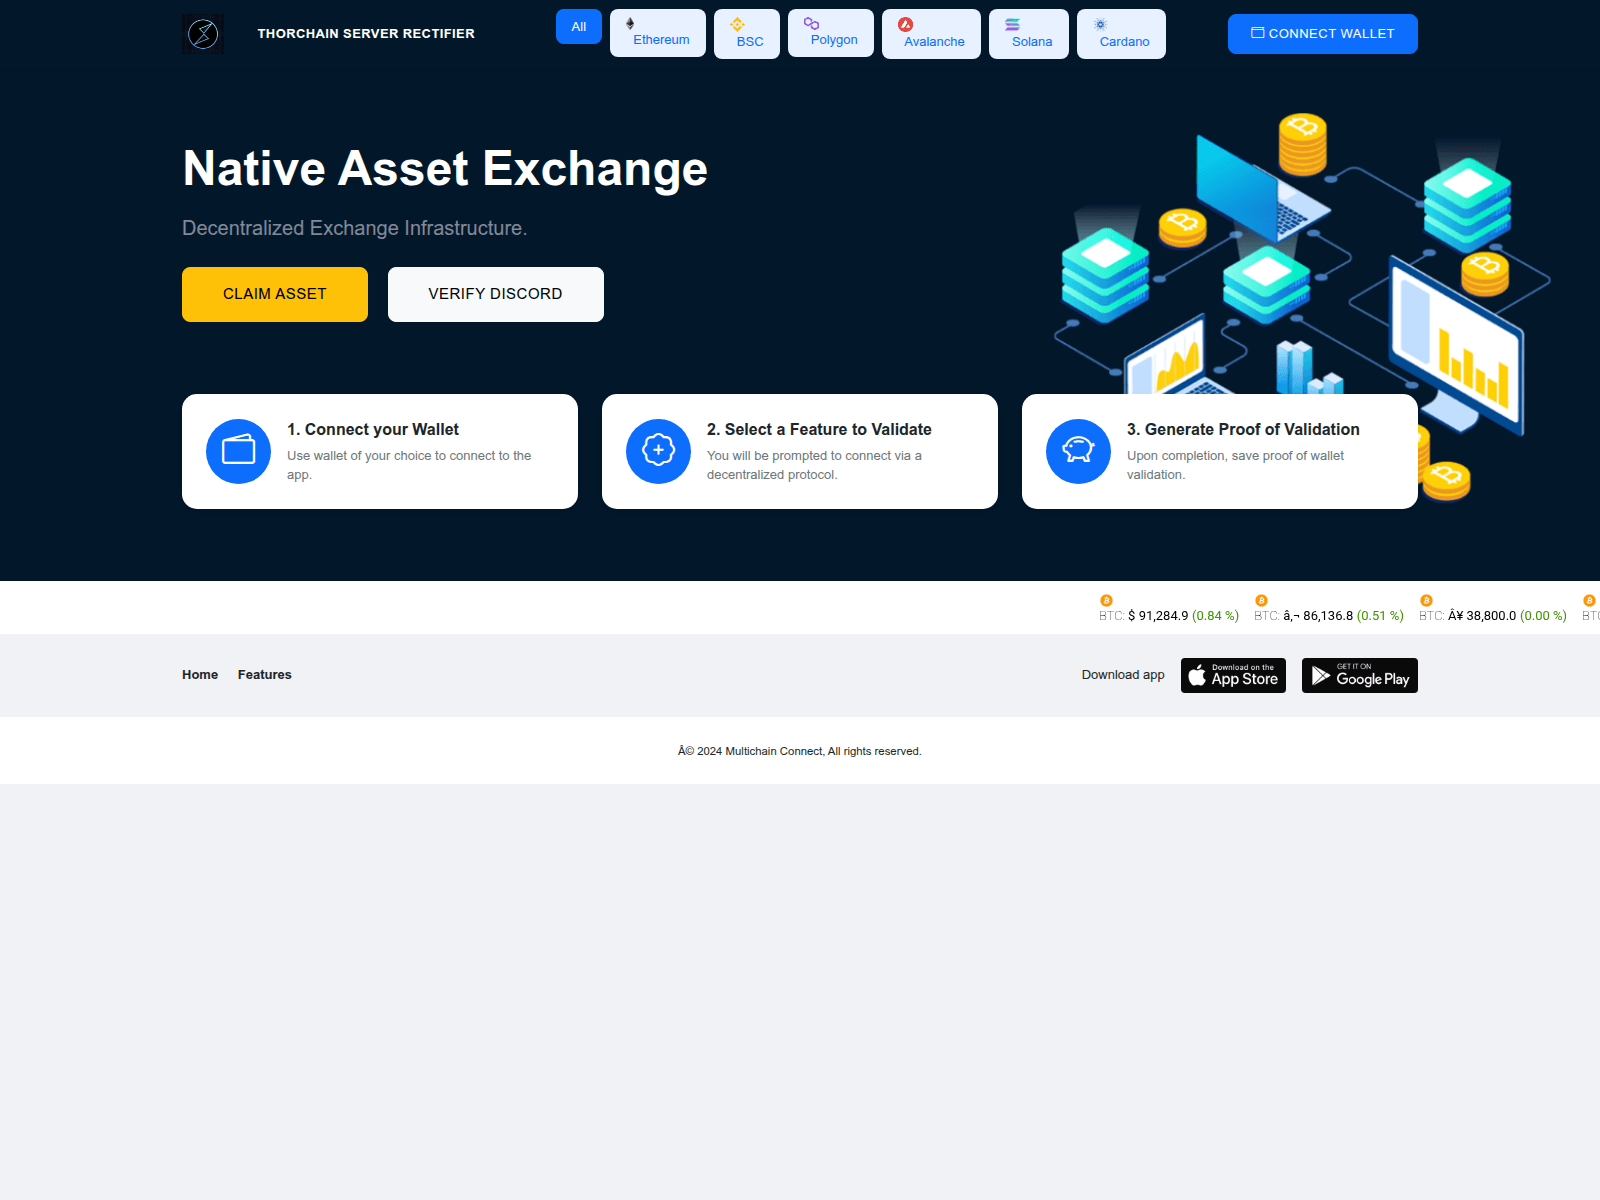Click the wallet icon on Connect your Wallet card

click(x=237, y=451)
